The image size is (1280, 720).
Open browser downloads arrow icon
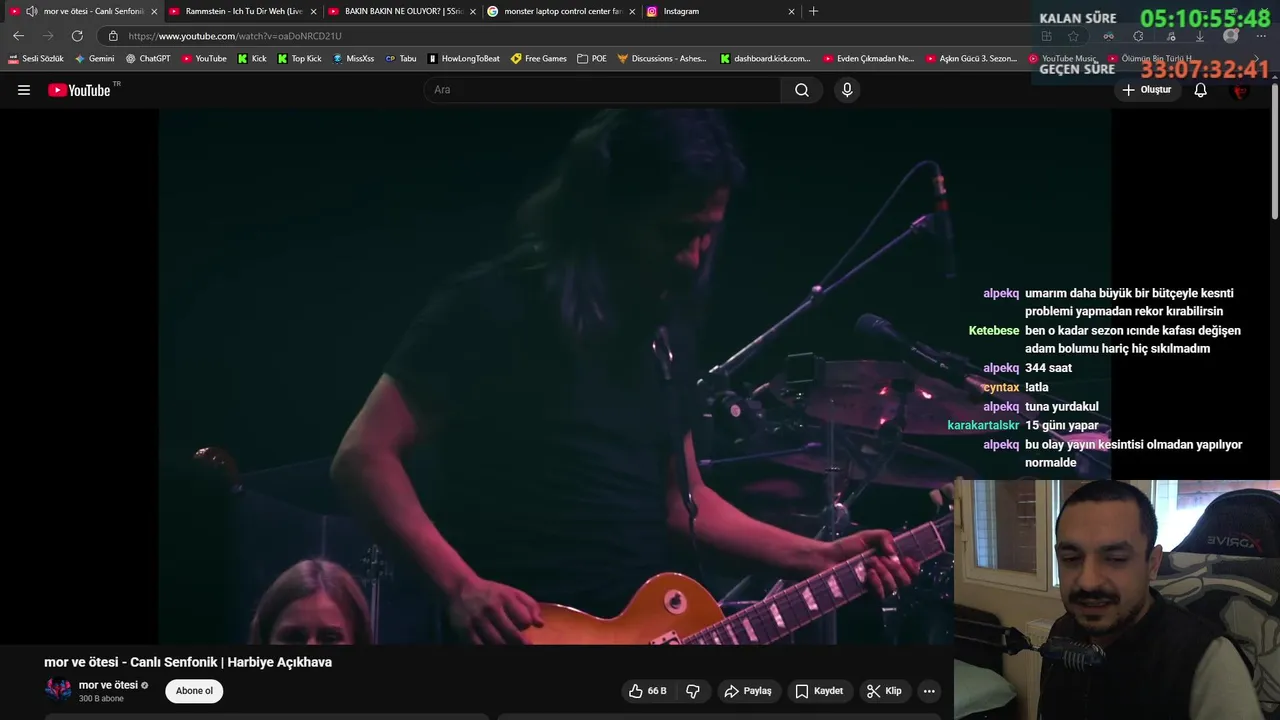[1200, 36]
